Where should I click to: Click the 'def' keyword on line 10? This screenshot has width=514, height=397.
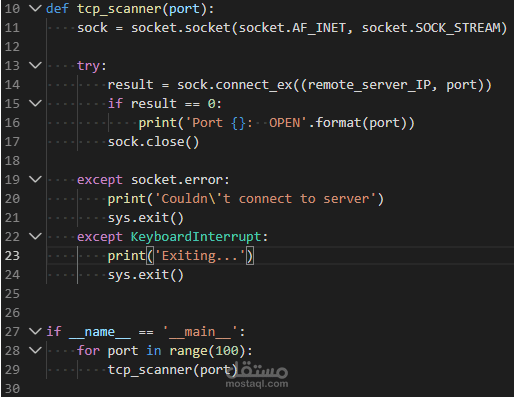point(57,9)
